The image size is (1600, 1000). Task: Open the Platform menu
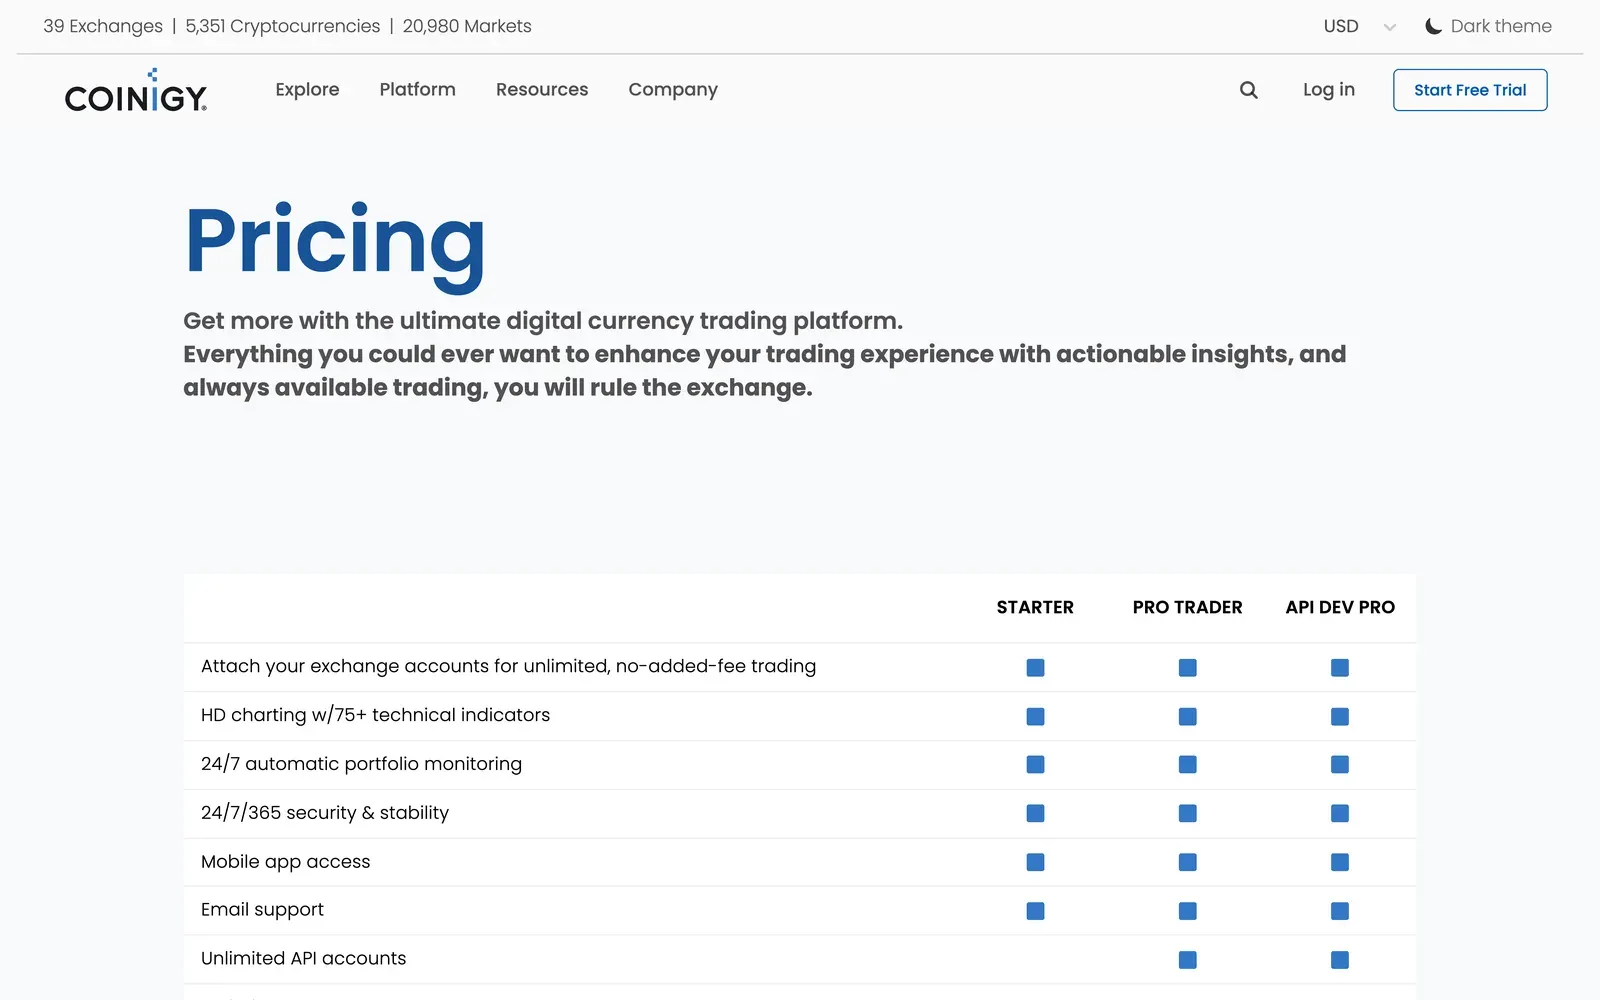coord(417,89)
